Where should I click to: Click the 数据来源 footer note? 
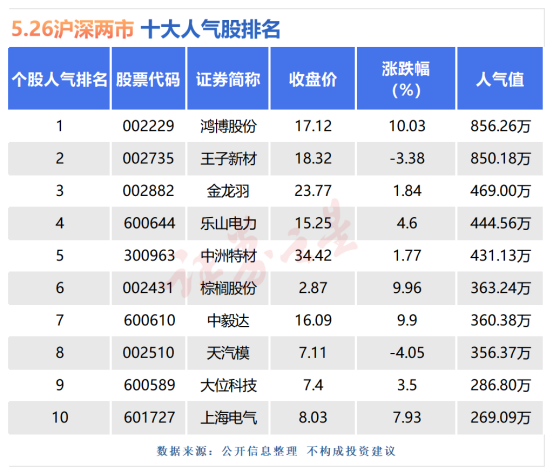click(x=276, y=451)
